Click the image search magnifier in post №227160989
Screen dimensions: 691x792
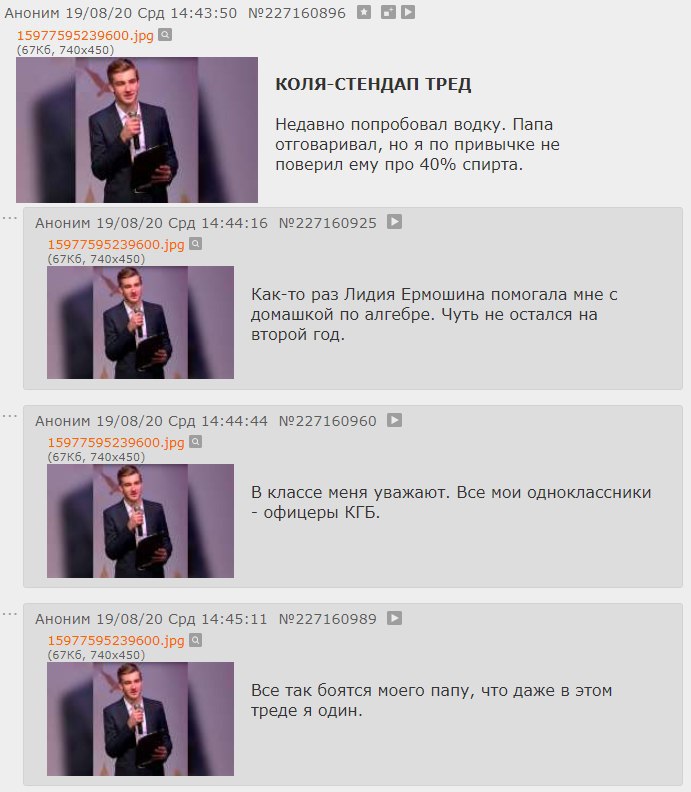pyautogui.click(x=195, y=640)
